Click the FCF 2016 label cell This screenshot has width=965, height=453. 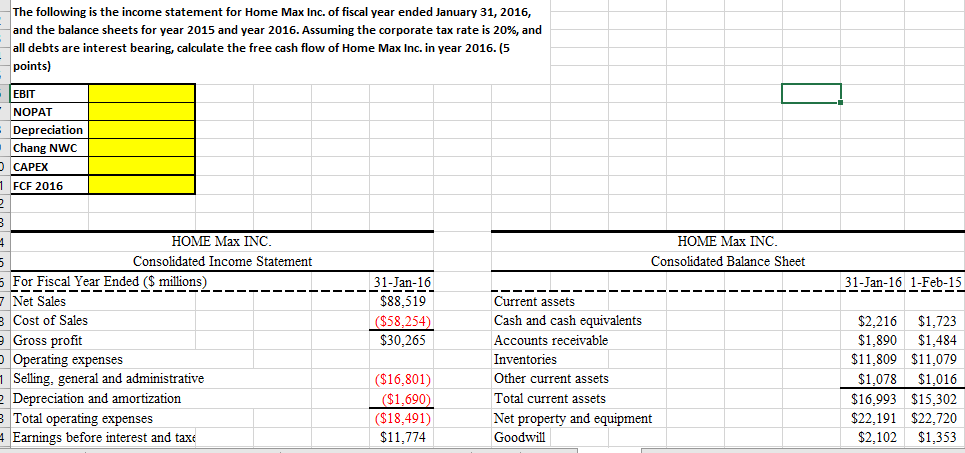[49, 185]
